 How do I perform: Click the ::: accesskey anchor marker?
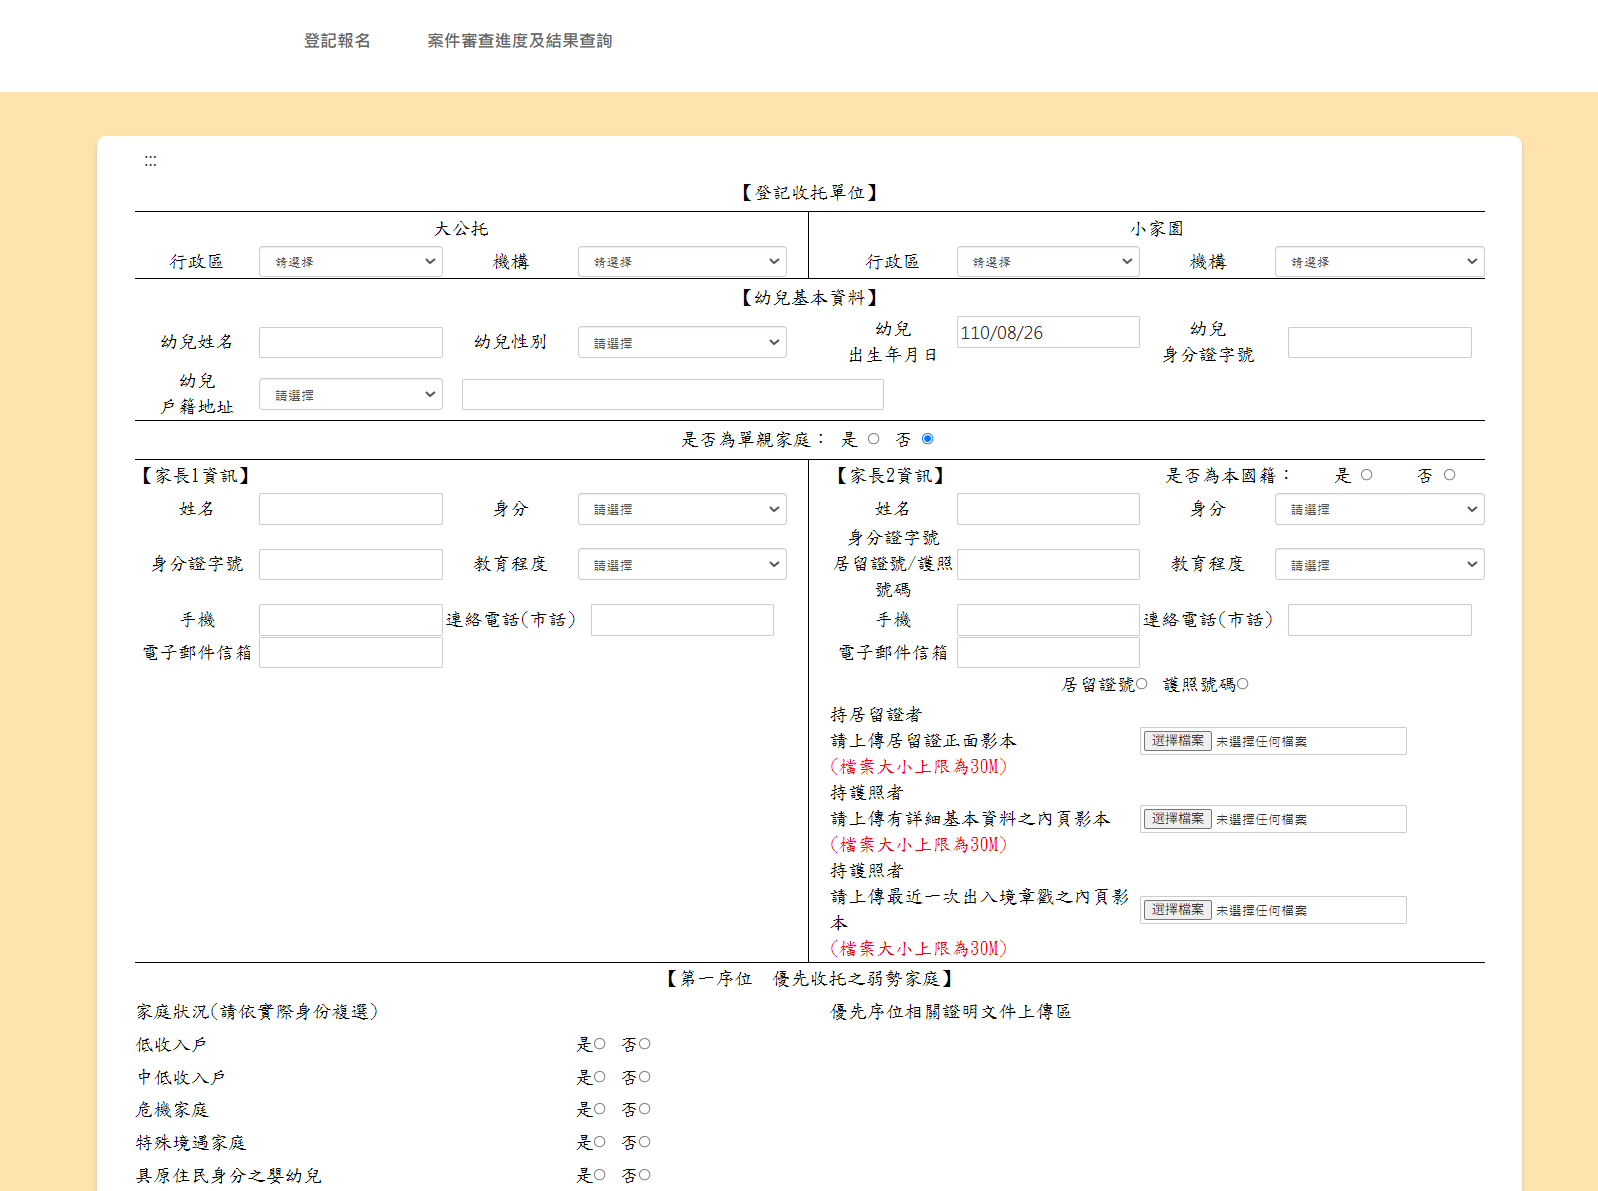150,161
